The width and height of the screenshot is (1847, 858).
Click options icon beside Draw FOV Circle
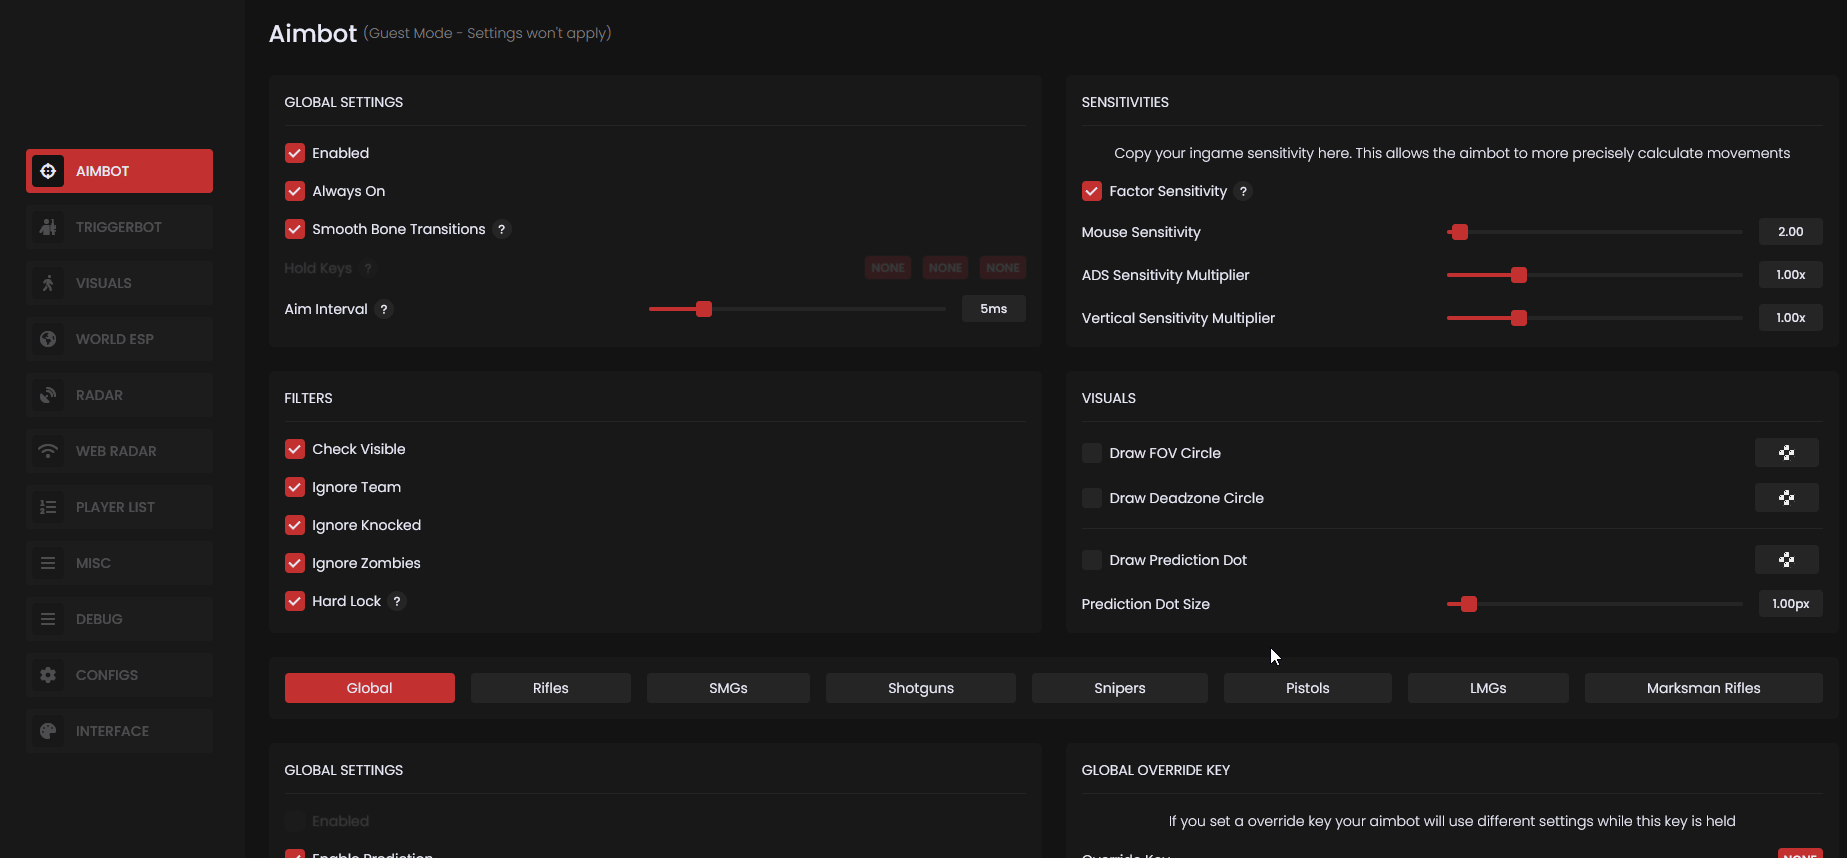pos(1786,453)
